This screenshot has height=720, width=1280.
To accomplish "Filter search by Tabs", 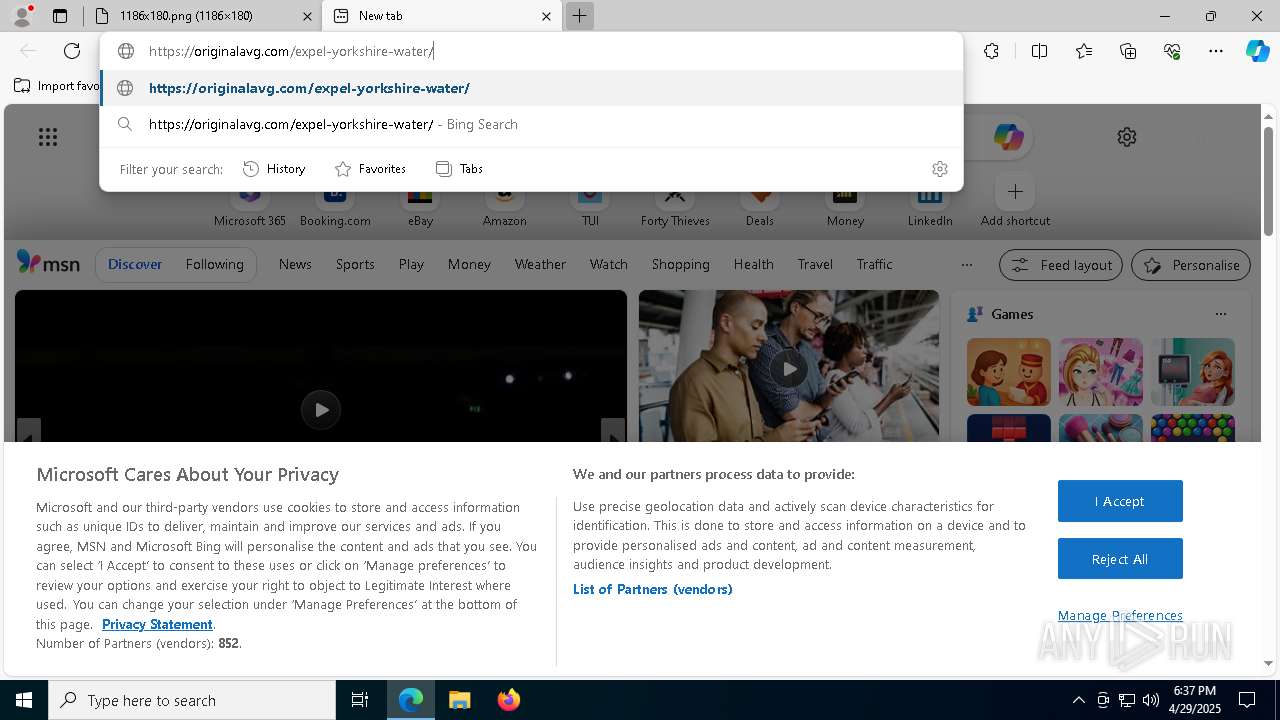I will (x=459, y=169).
